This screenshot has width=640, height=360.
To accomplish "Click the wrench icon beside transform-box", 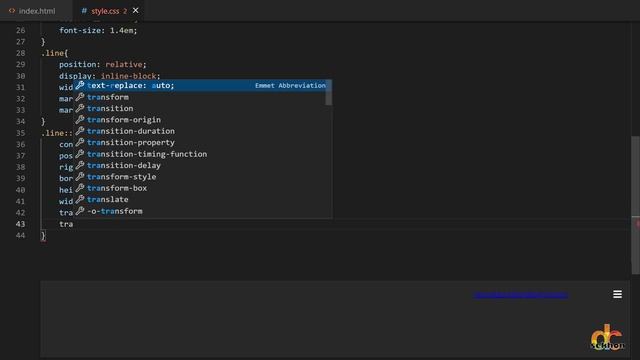I will [x=80, y=188].
